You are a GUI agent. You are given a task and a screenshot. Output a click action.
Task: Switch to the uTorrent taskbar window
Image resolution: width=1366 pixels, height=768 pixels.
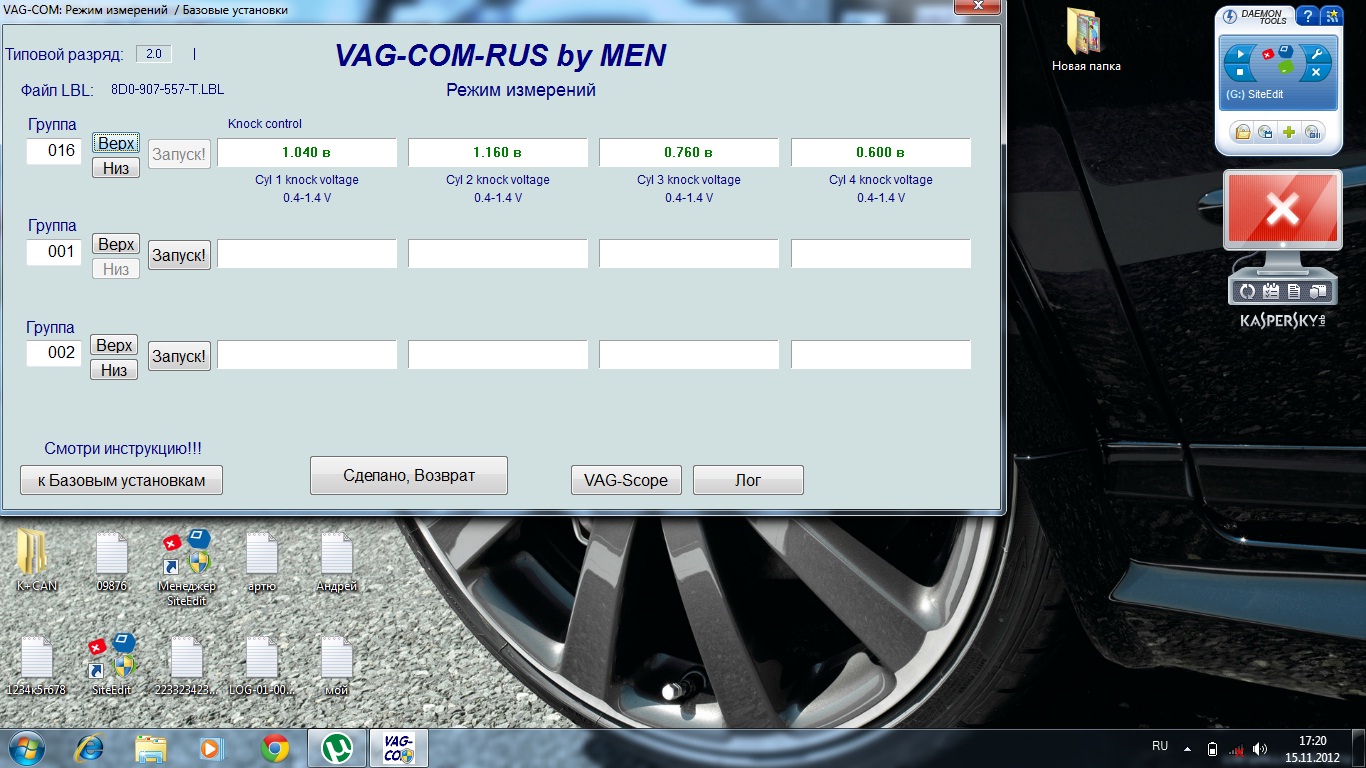pos(337,747)
